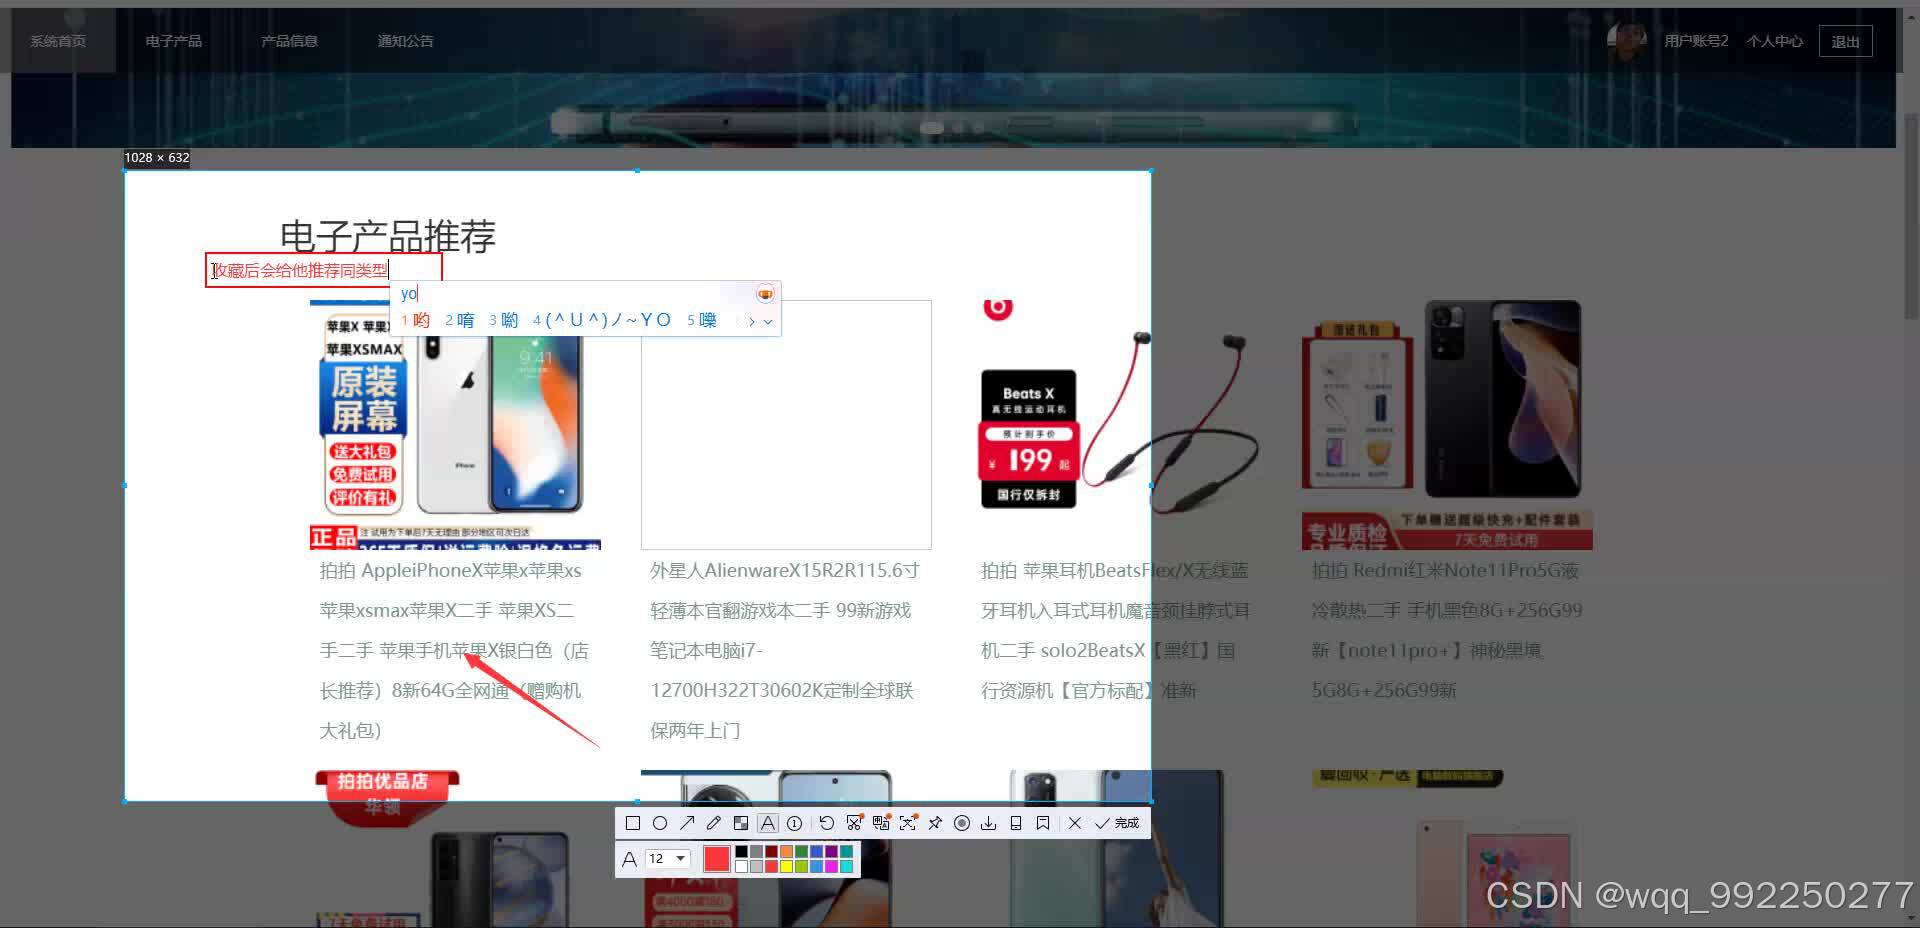Pick the white color swatch
This screenshot has height=928, width=1920.
point(741,866)
